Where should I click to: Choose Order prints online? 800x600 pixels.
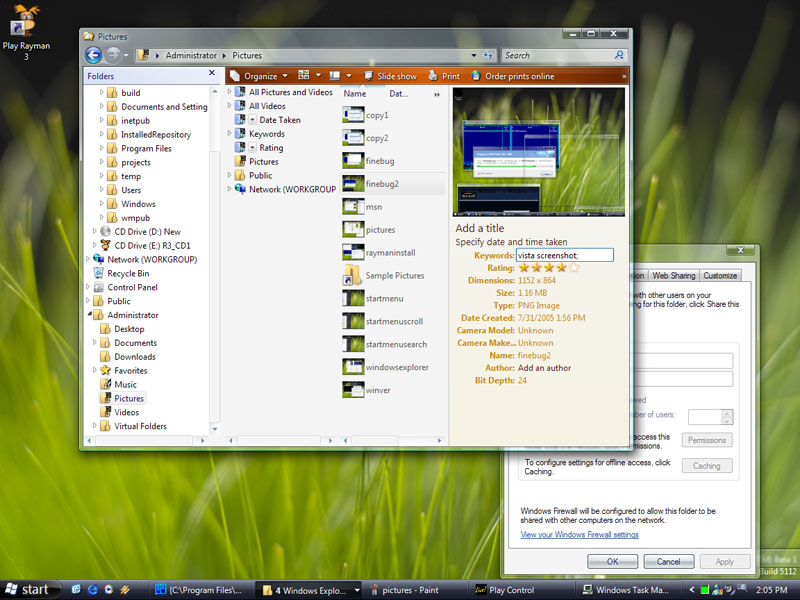513,76
